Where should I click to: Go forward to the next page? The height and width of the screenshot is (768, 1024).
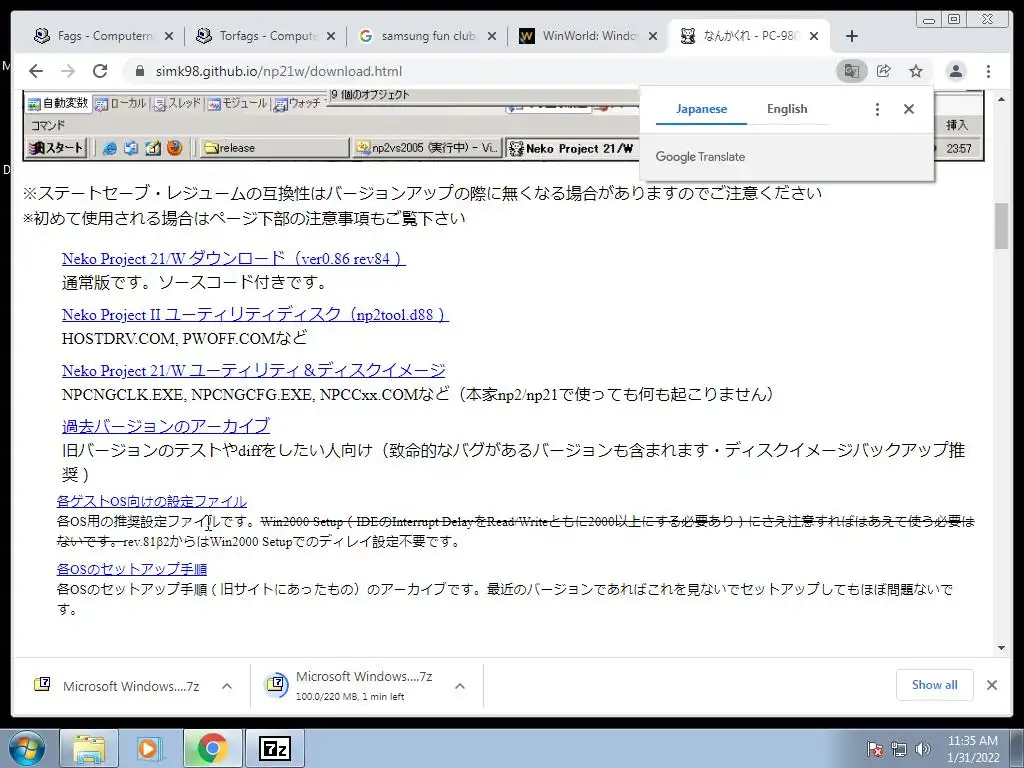point(68,71)
